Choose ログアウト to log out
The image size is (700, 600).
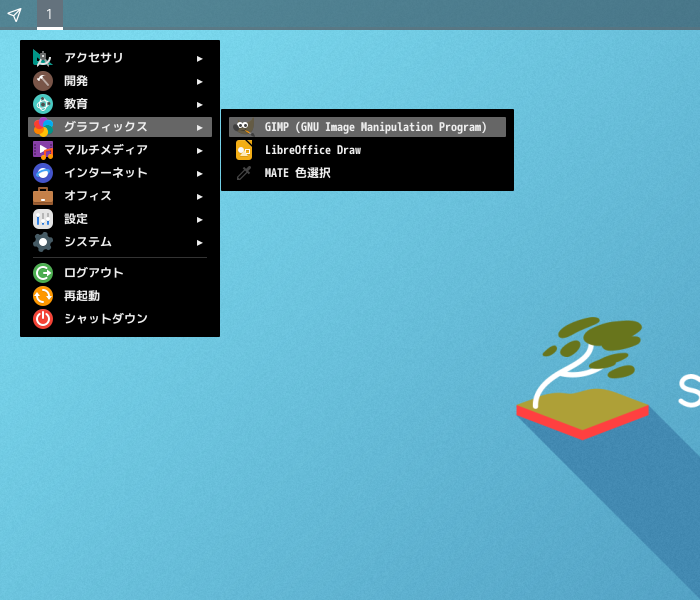tap(120, 273)
